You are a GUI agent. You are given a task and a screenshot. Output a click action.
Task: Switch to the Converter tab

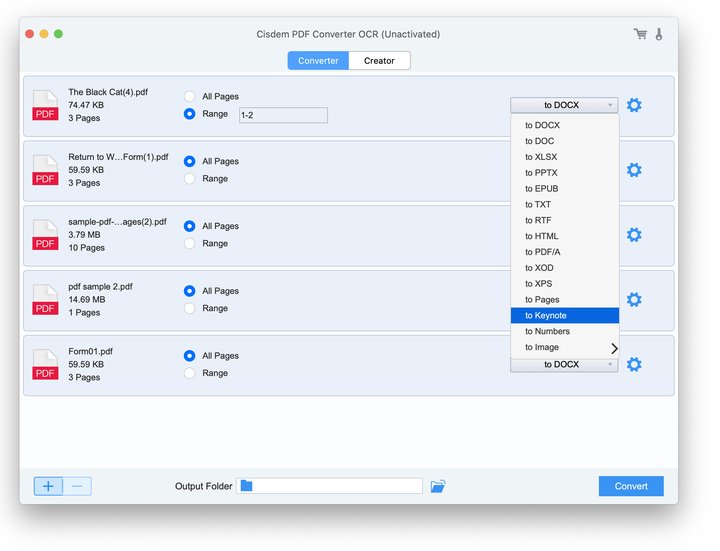pos(318,61)
